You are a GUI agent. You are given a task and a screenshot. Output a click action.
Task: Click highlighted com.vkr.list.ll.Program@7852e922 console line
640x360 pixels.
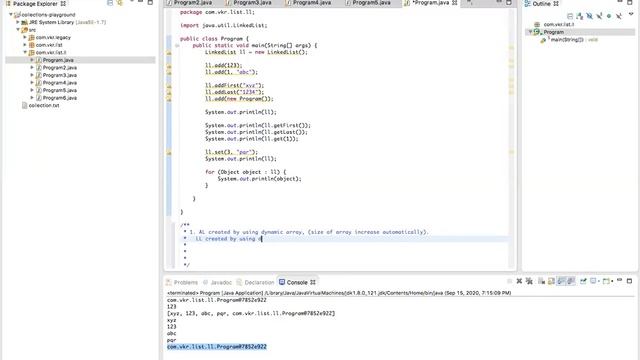tap(217, 347)
